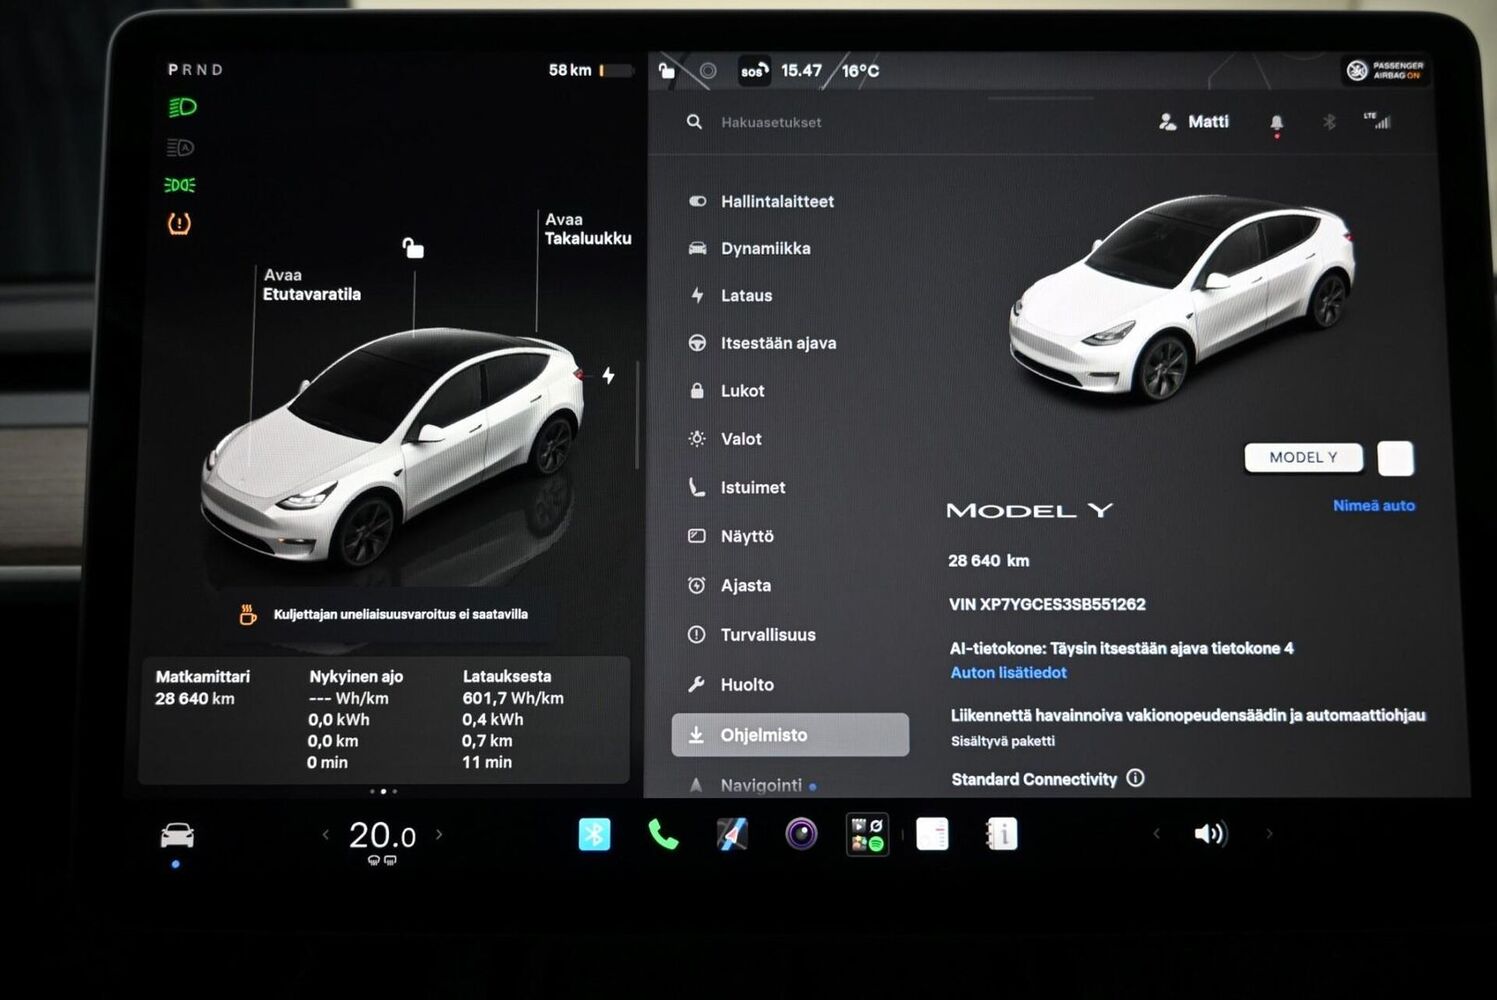This screenshot has width=1497, height=1000.
Task: Click info icon next to Standard Connectivity
Action: (x=1135, y=778)
